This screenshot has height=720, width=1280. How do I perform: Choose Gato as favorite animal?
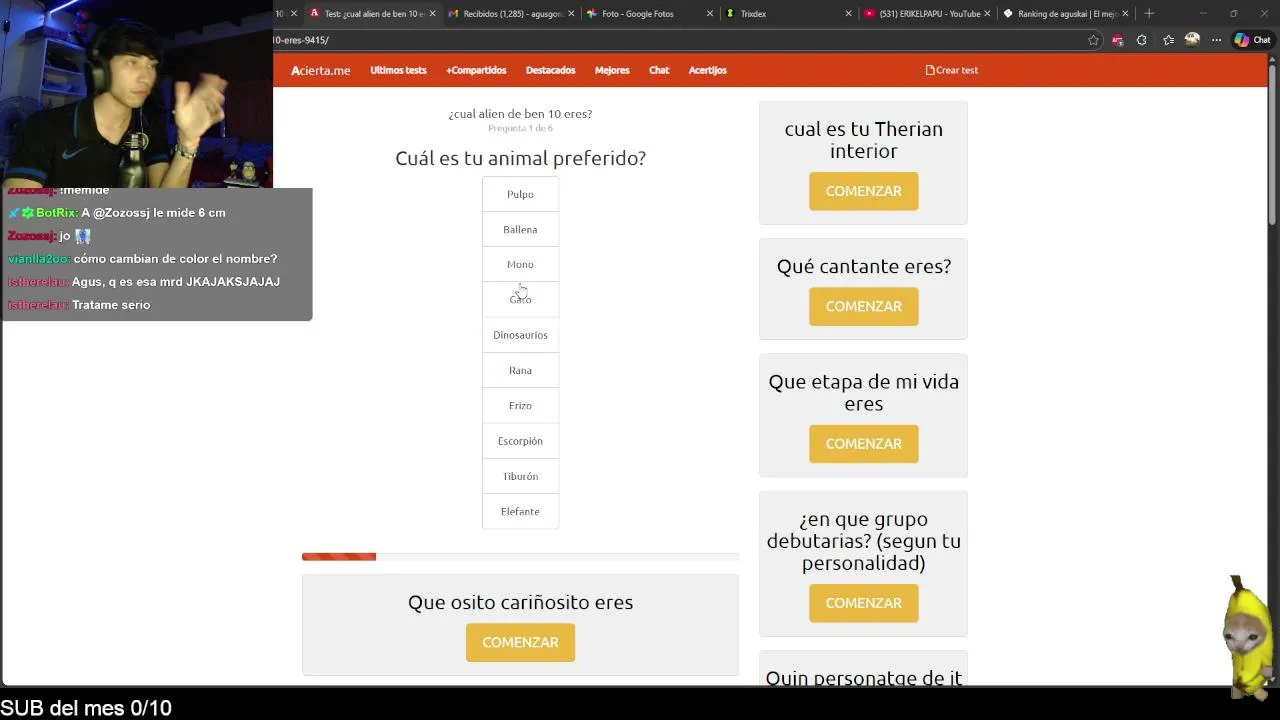520,299
